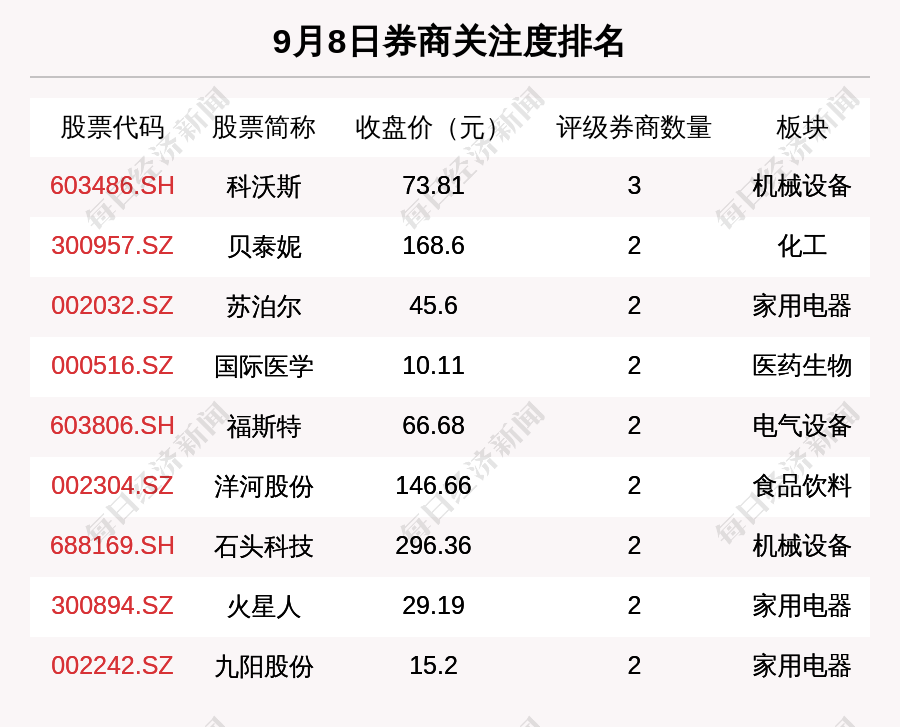Click closing price 146.66
Image resolution: width=900 pixels, height=727 pixels.
pos(433,486)
